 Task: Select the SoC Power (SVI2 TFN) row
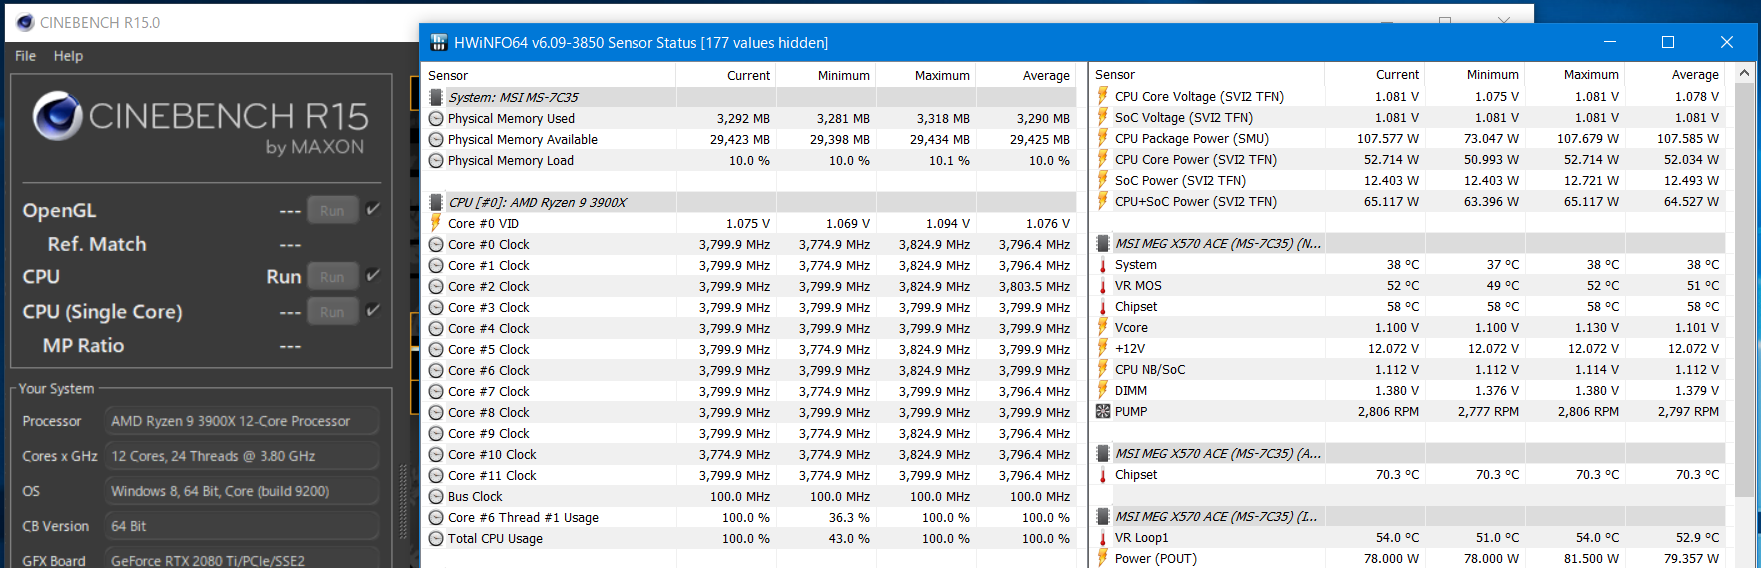[x=1408, y=180]
